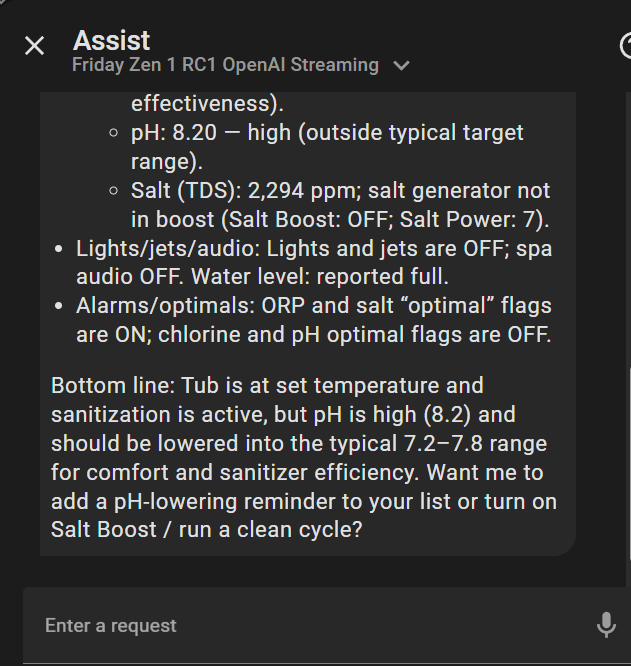Close the Assist dialog with the X icon
Screen dimensions: 631x666
(x=34, y=46)
